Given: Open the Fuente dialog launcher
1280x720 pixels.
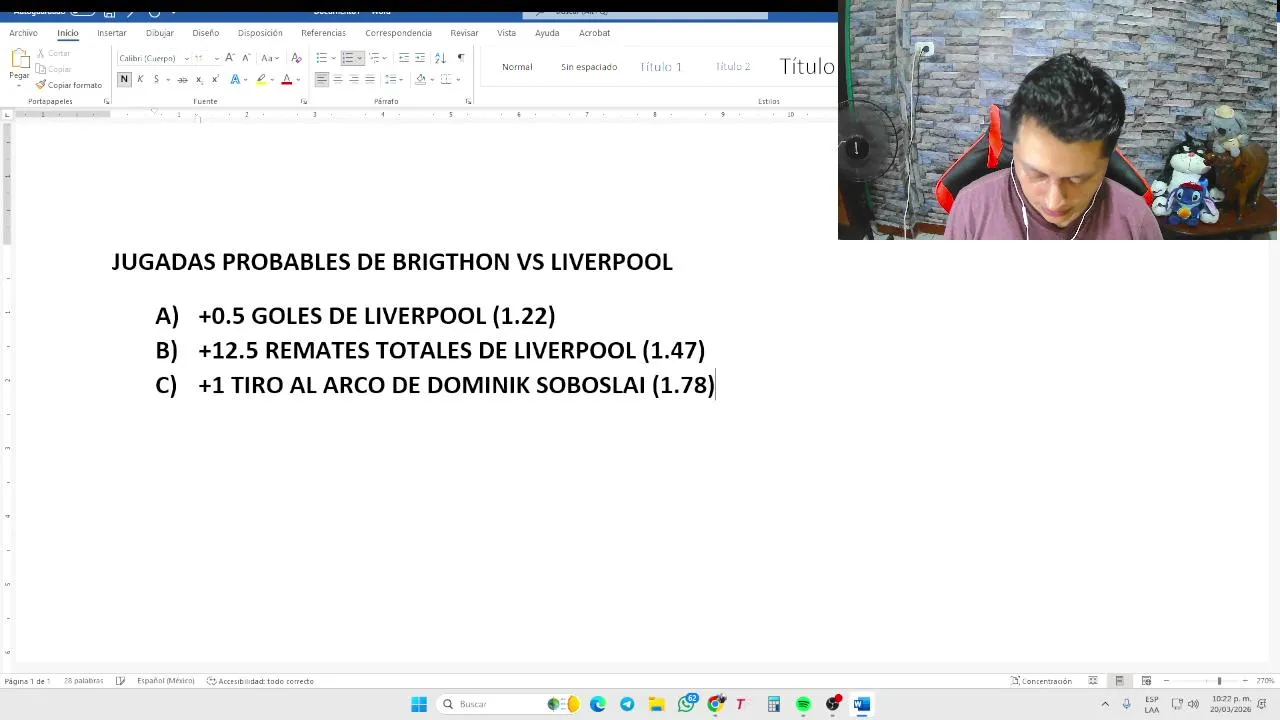Looking at the screenshot, I should pos(303,101).
